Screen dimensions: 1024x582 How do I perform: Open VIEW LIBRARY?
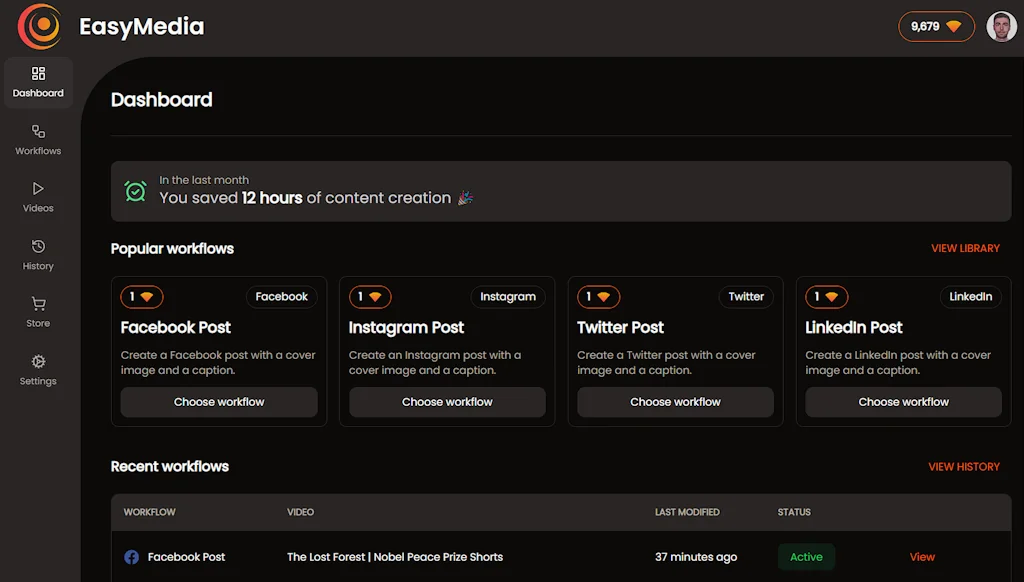click(966, 248)
